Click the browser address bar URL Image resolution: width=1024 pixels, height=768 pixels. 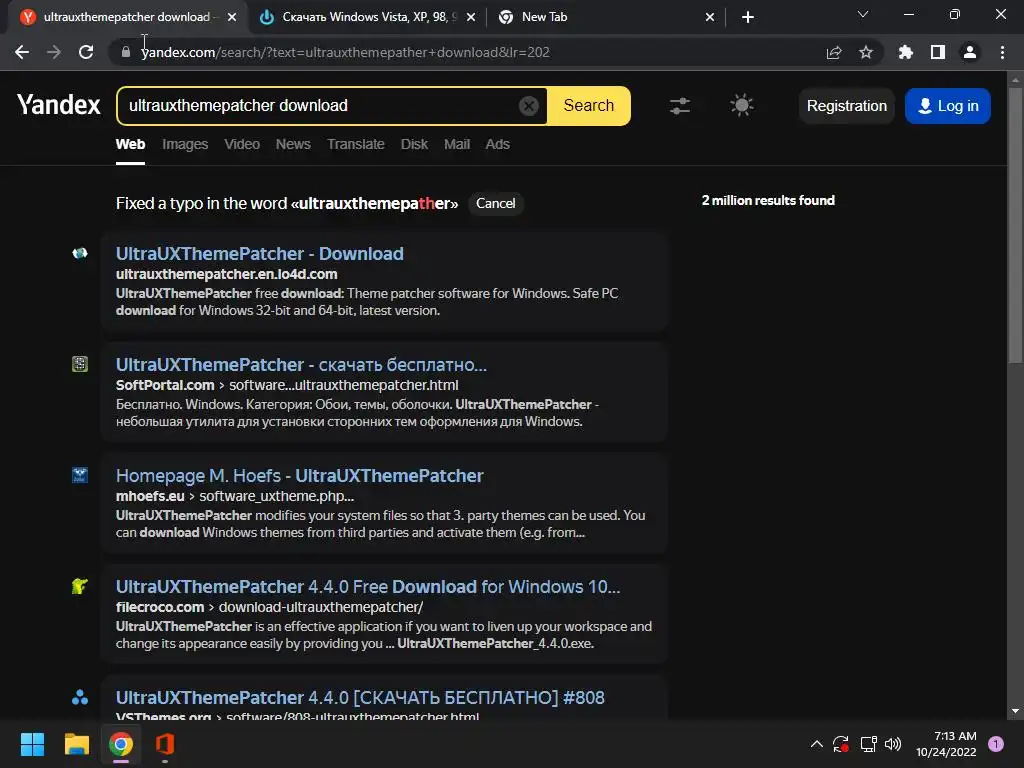click(x=345, y=52)
